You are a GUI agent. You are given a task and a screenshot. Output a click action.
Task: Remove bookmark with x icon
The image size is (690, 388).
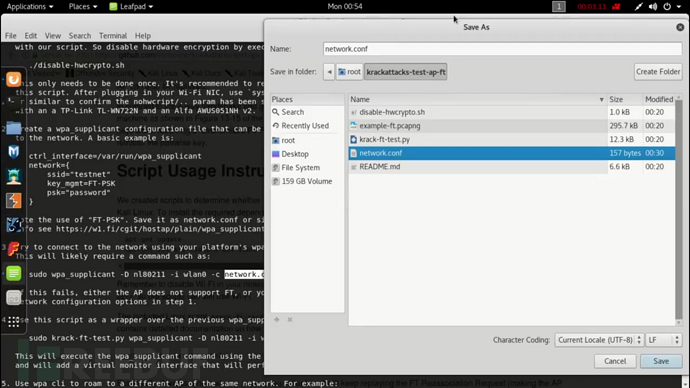[290, 319]
